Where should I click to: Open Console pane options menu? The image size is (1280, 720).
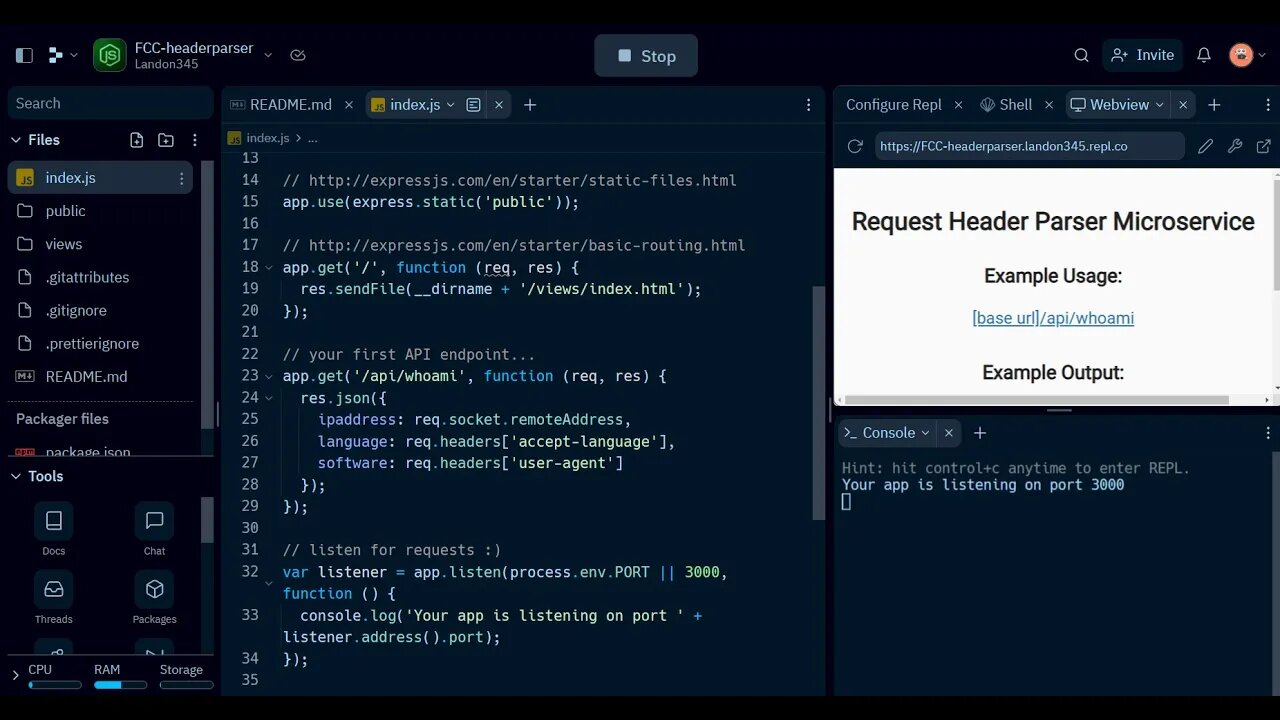coord(1268,432)
